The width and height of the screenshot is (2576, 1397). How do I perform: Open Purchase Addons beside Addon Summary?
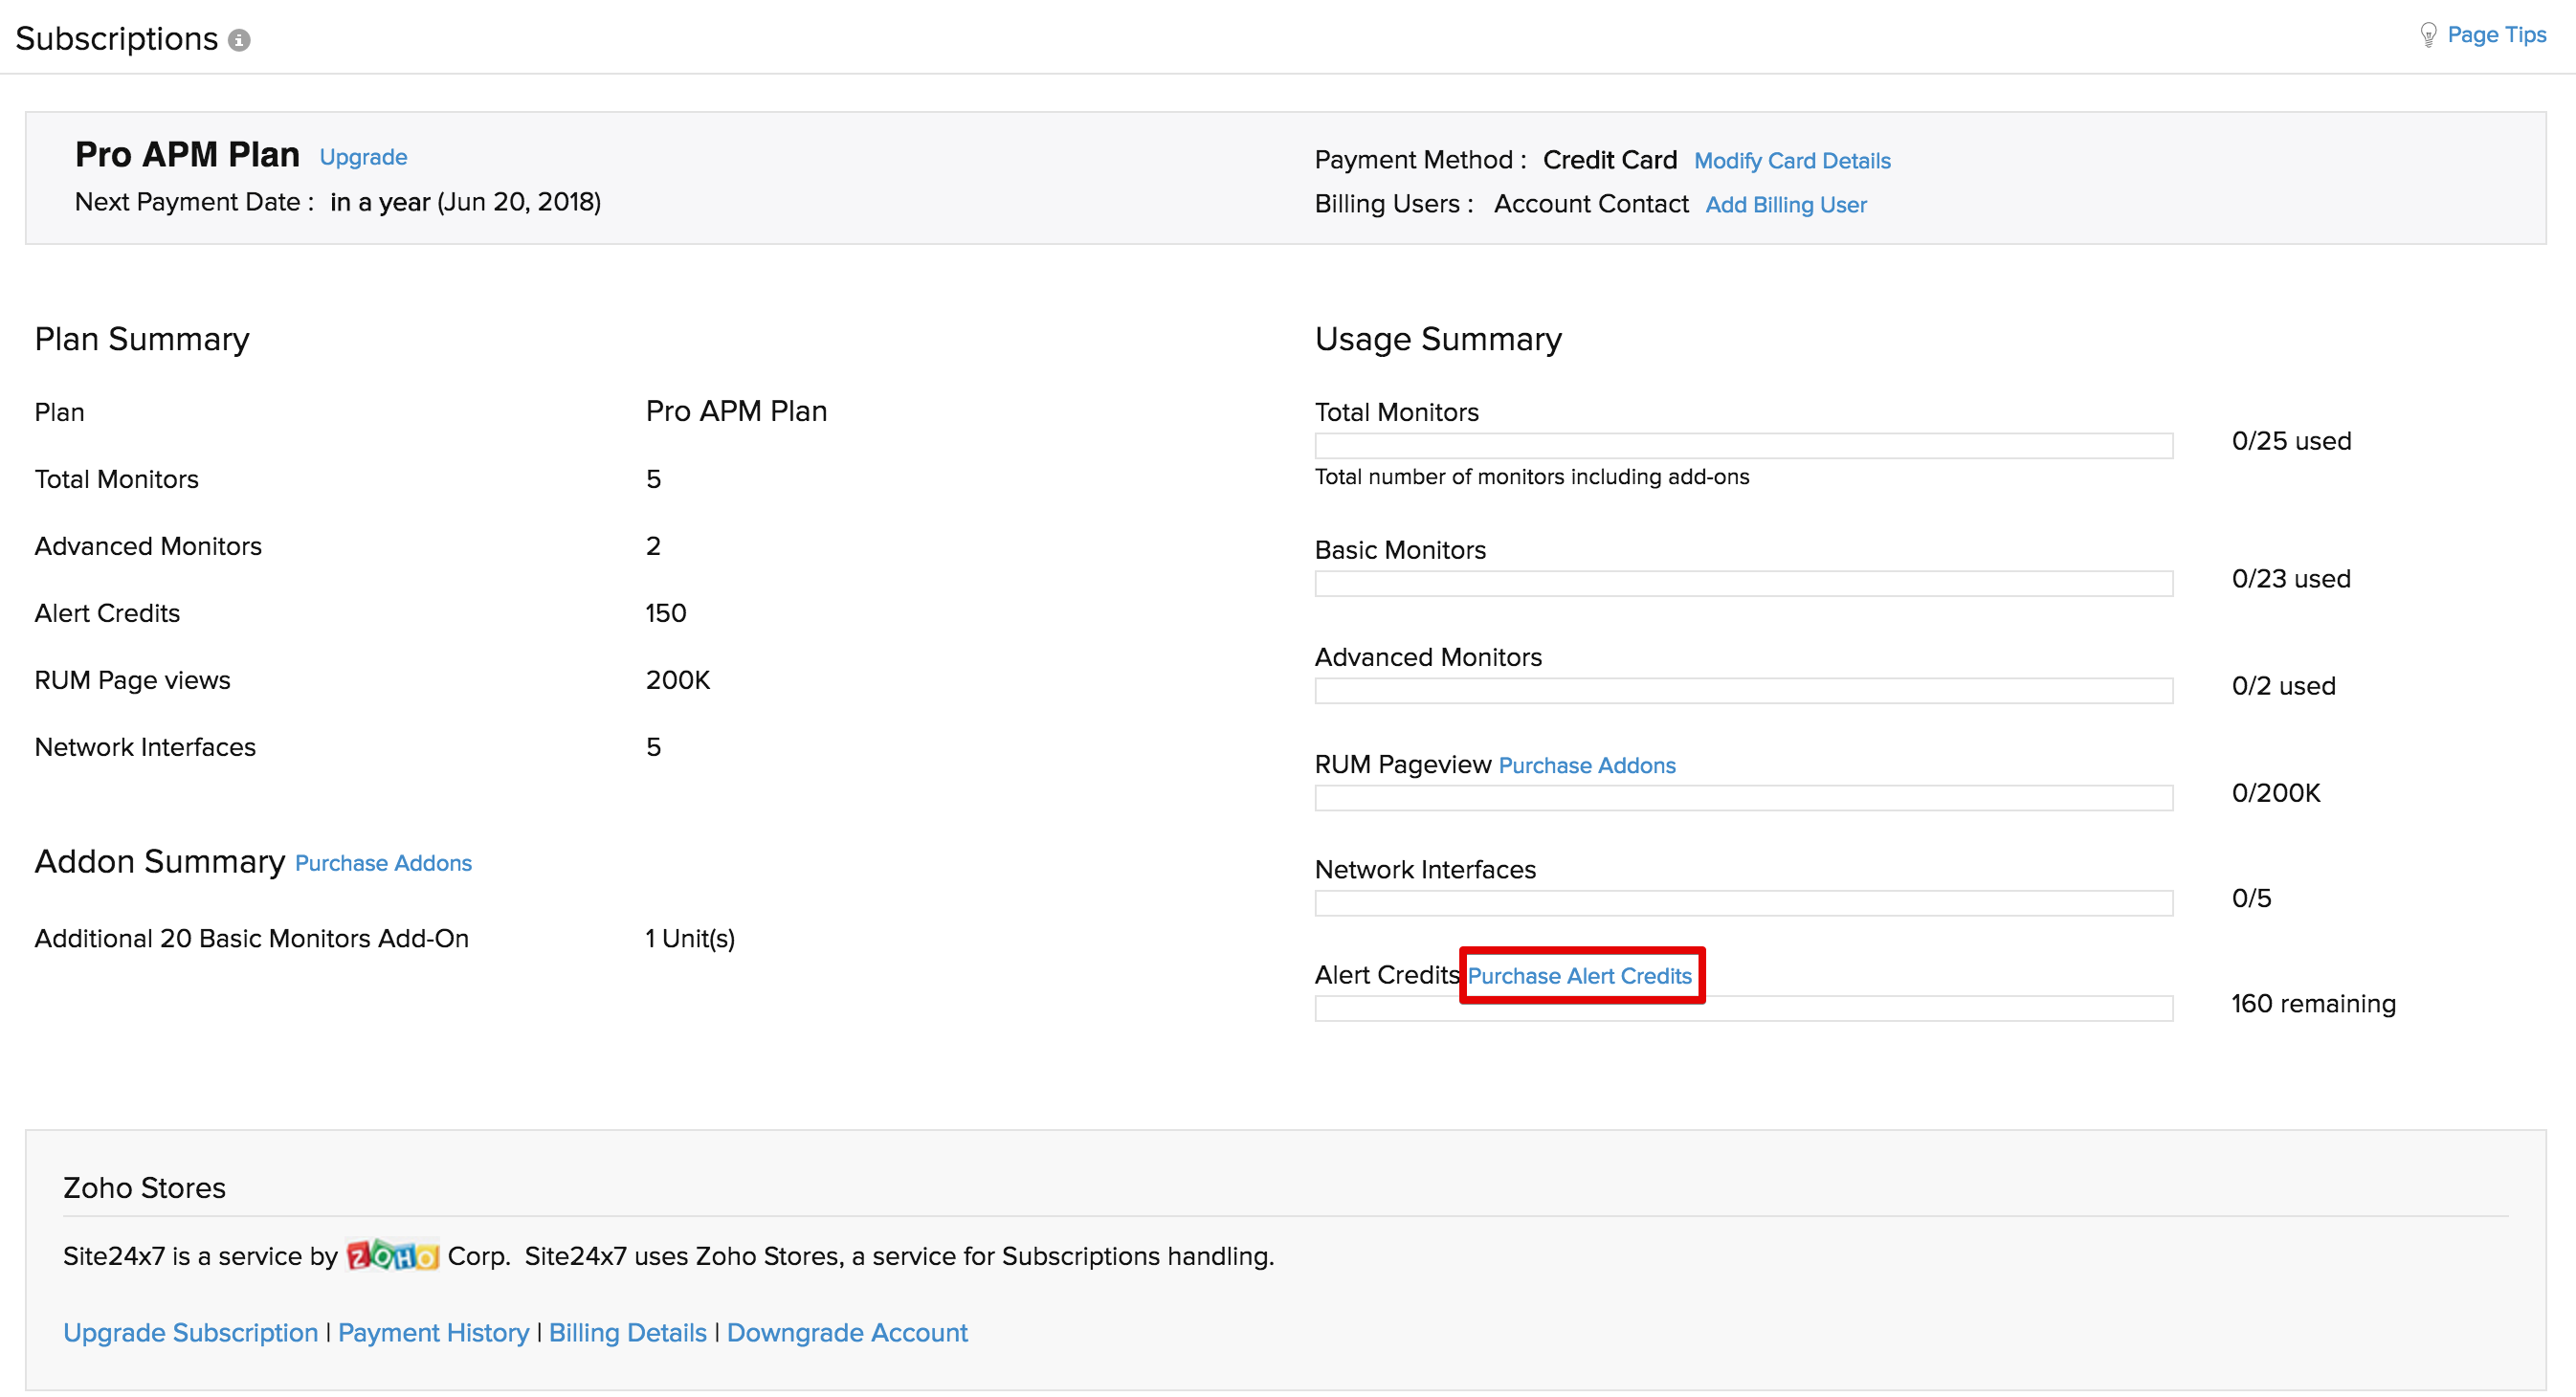click(383, 863)
